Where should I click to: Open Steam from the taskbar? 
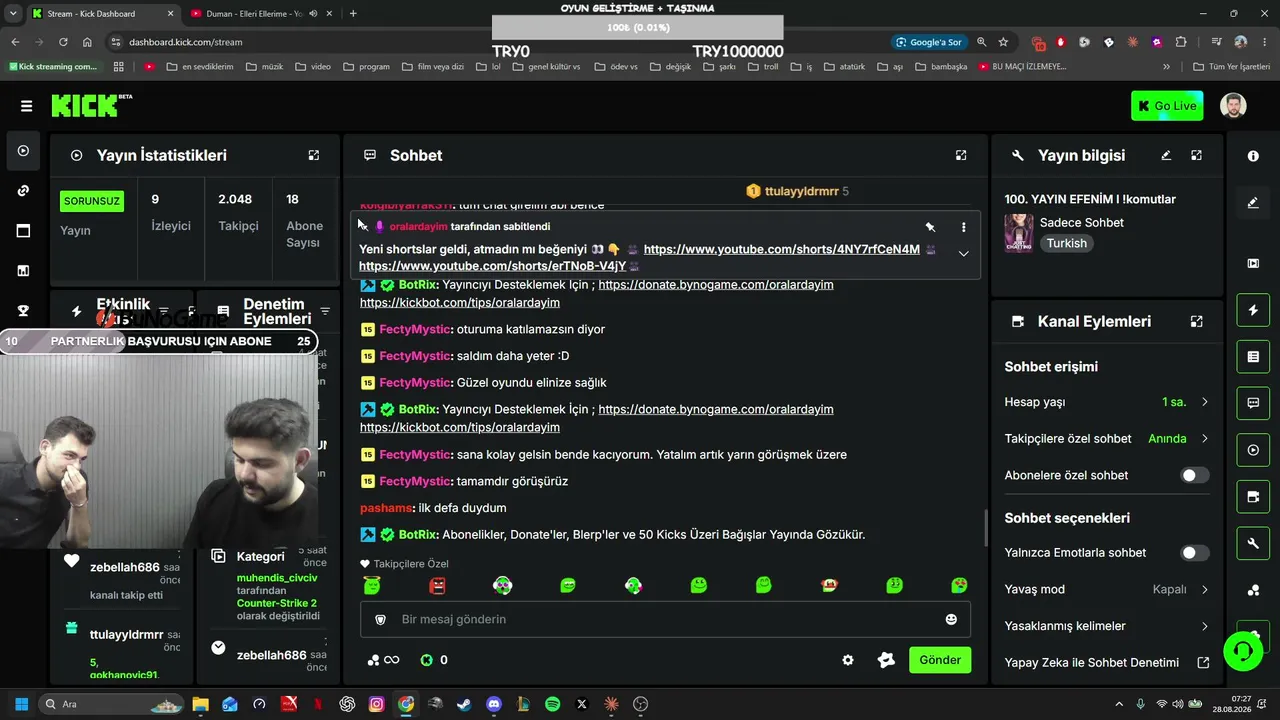pyautogui.click(x=464, y=704)
